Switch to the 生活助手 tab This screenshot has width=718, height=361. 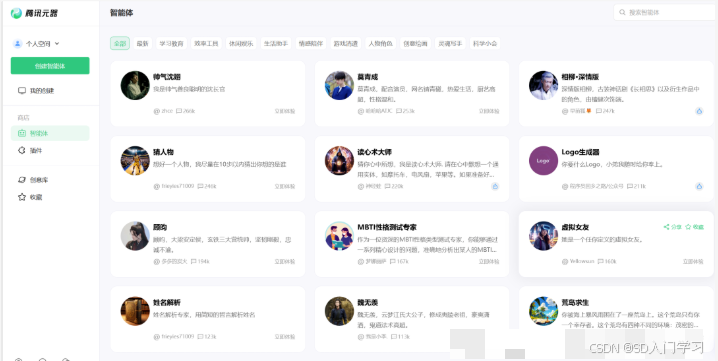coord(276,44)
